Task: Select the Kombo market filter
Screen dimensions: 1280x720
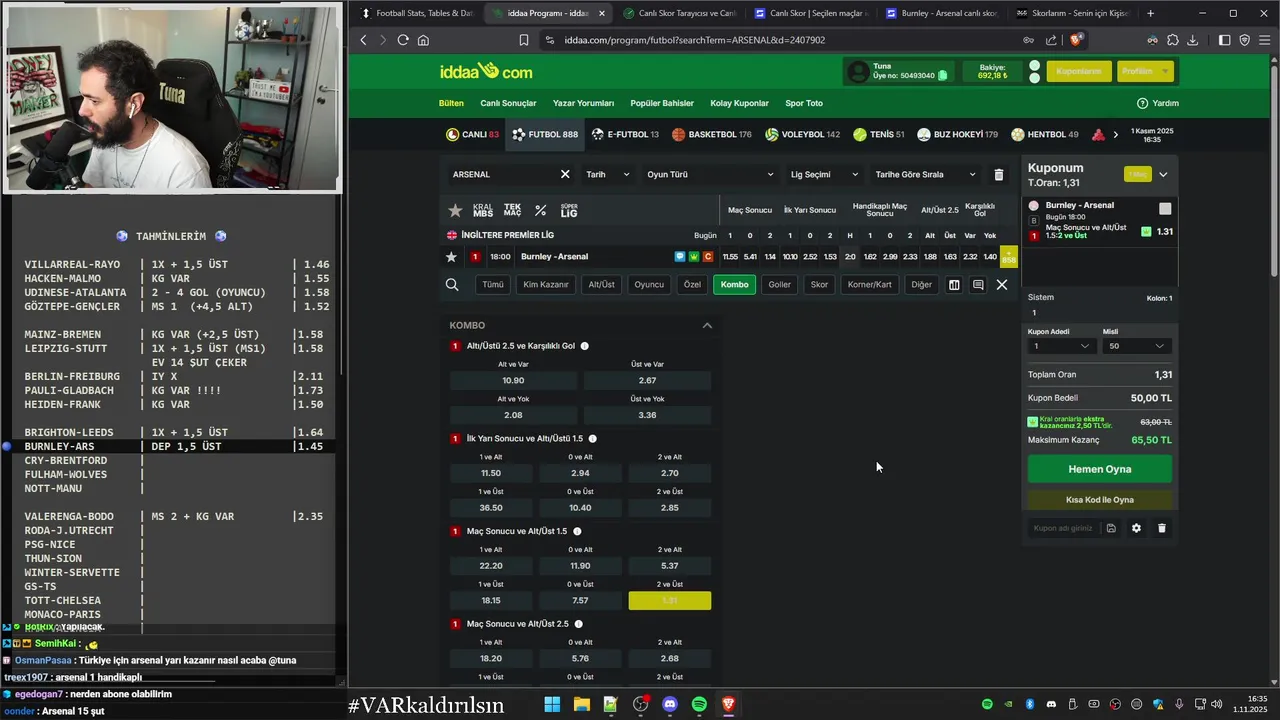Action: tap(734, 285)
